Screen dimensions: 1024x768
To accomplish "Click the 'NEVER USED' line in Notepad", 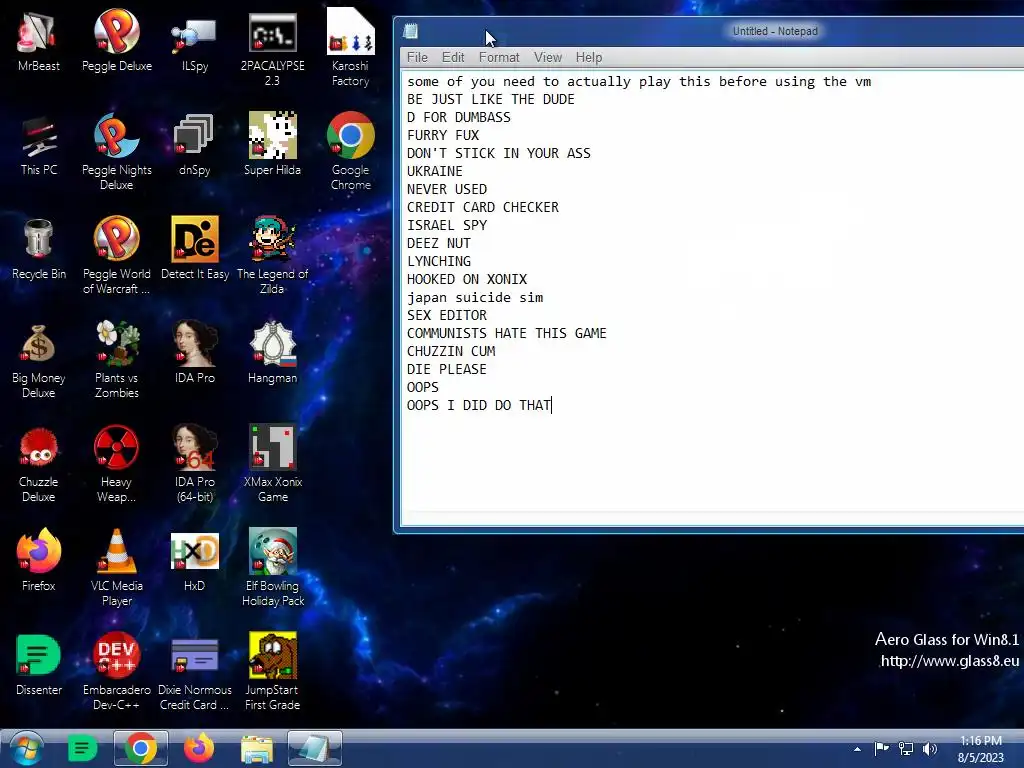I will coord(447,189).
